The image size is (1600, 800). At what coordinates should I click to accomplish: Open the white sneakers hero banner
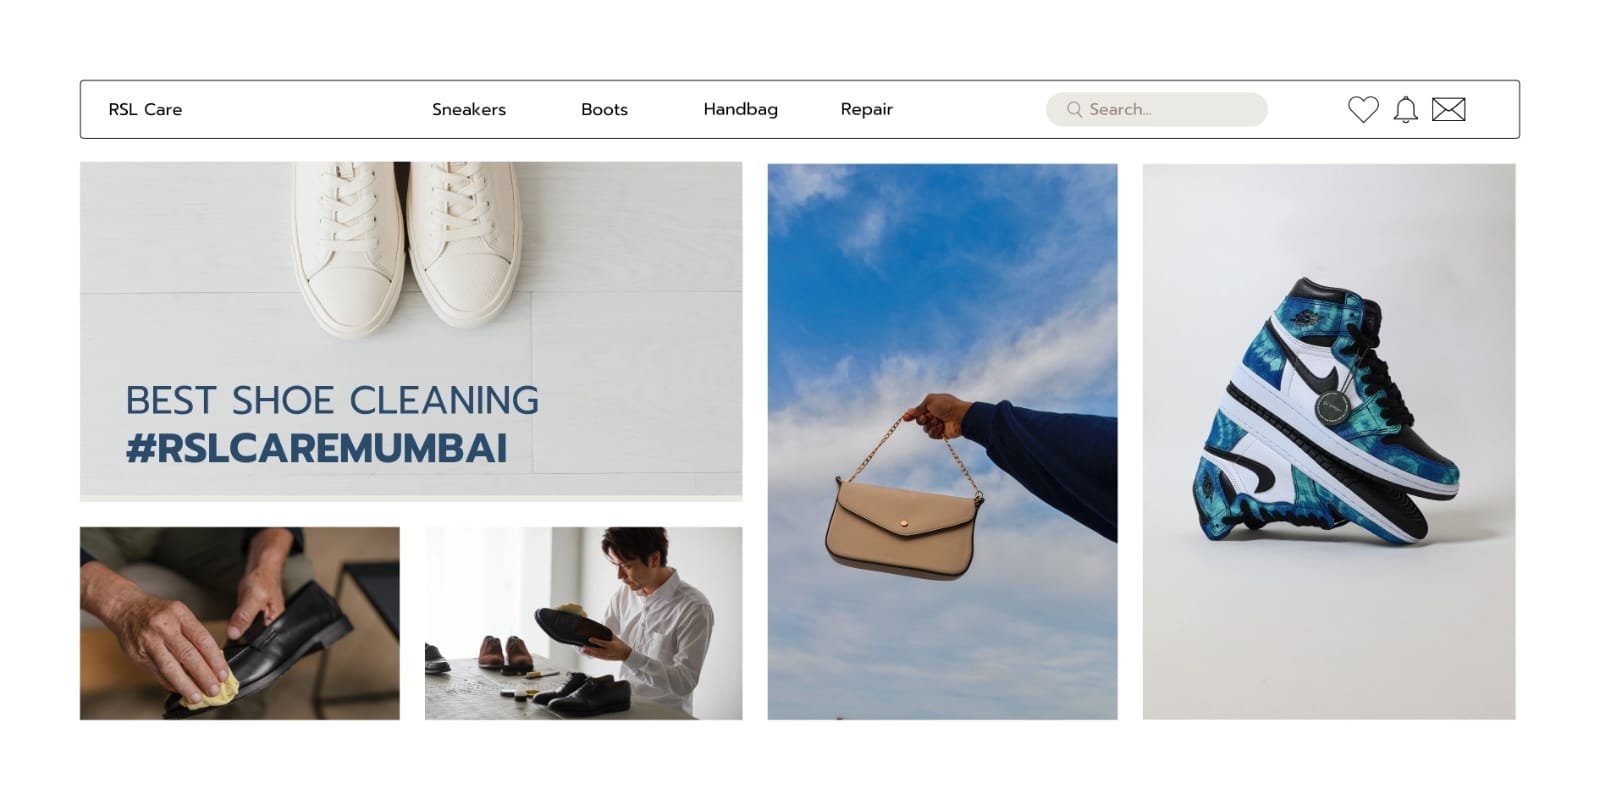pyautogui.click(x=411, y=331)
